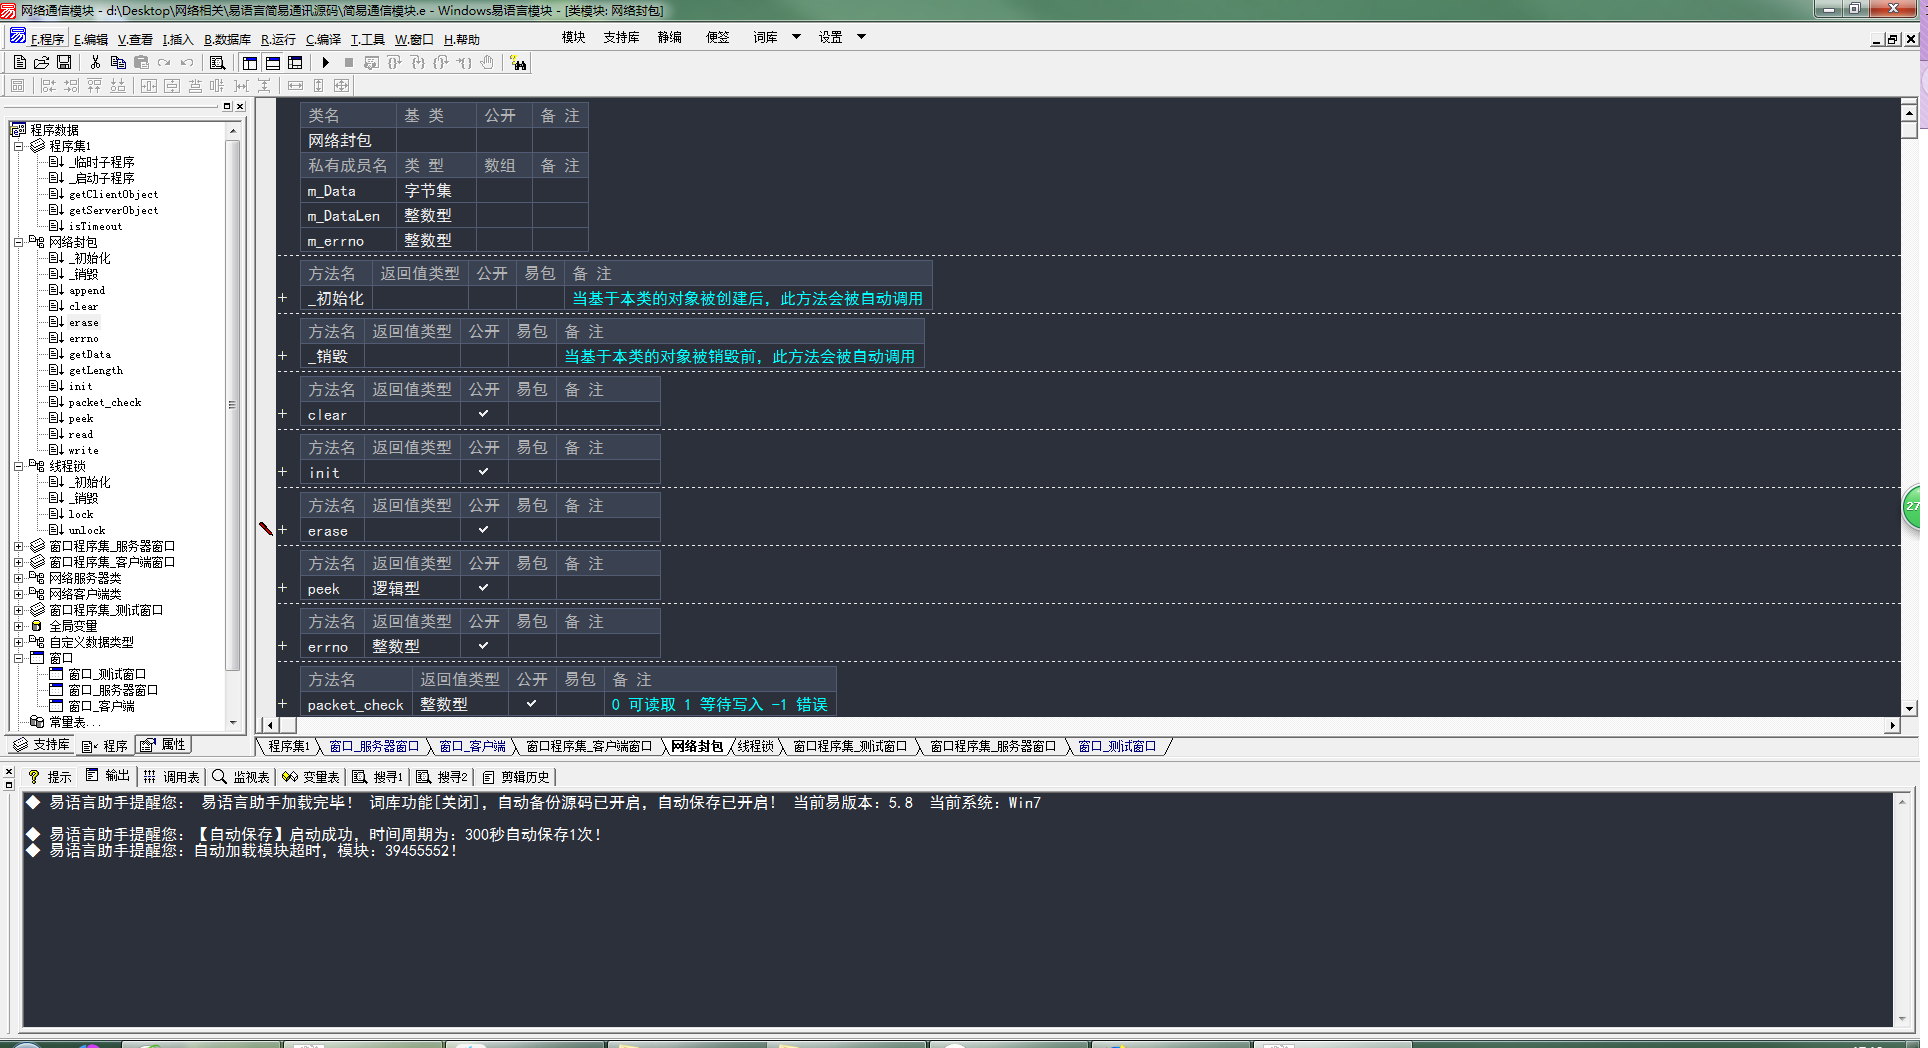Click the Find preview magnifier icon
The image size is (1928, 1048).
(217, 62)
